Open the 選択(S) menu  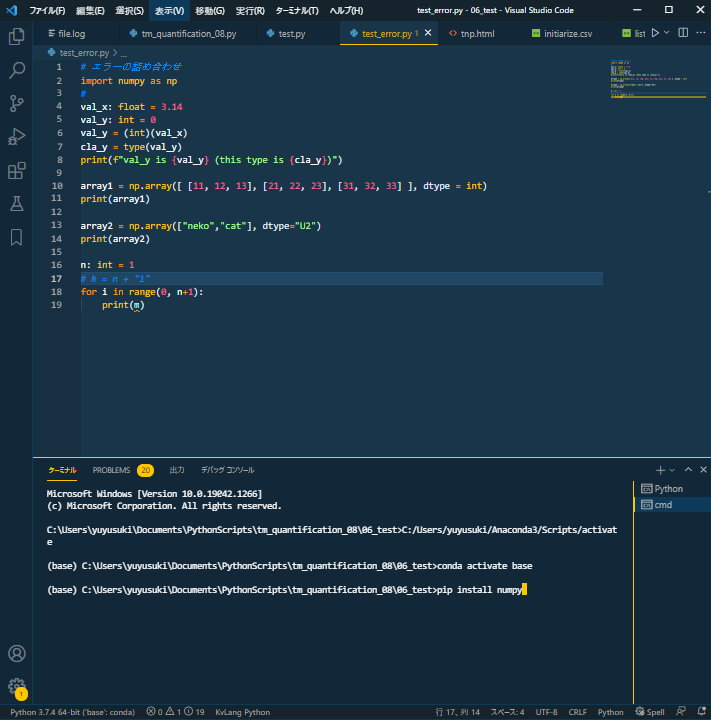click(x=129, y=10)
